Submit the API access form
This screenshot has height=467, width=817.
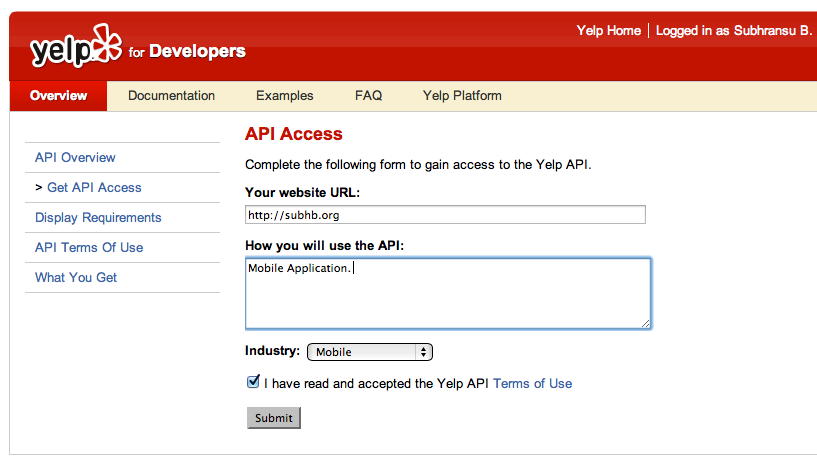coord(274,418)
